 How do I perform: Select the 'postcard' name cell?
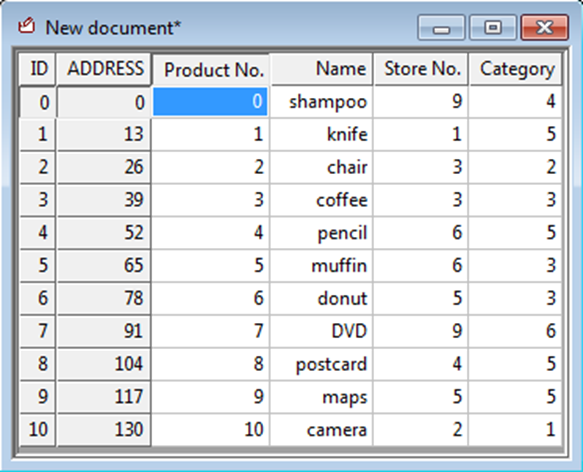pyautogui.click(x=321, y=364)
